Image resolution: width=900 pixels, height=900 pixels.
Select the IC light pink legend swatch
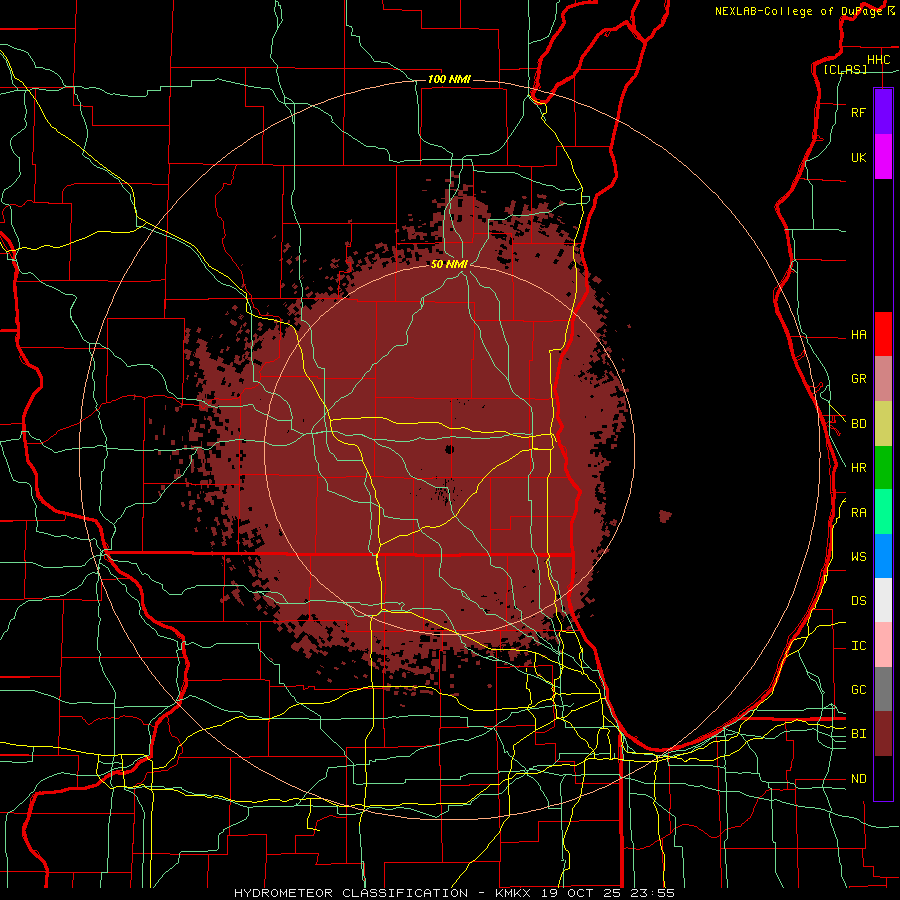click(883, 645)
